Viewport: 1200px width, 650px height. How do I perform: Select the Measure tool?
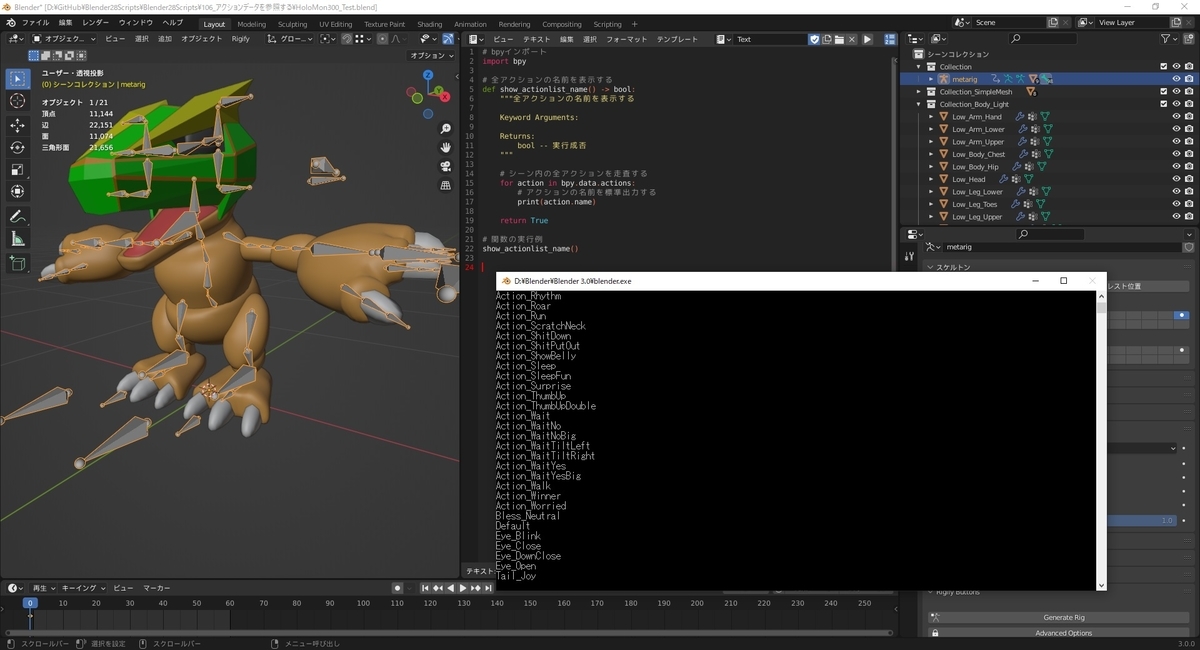coord(16,236)
